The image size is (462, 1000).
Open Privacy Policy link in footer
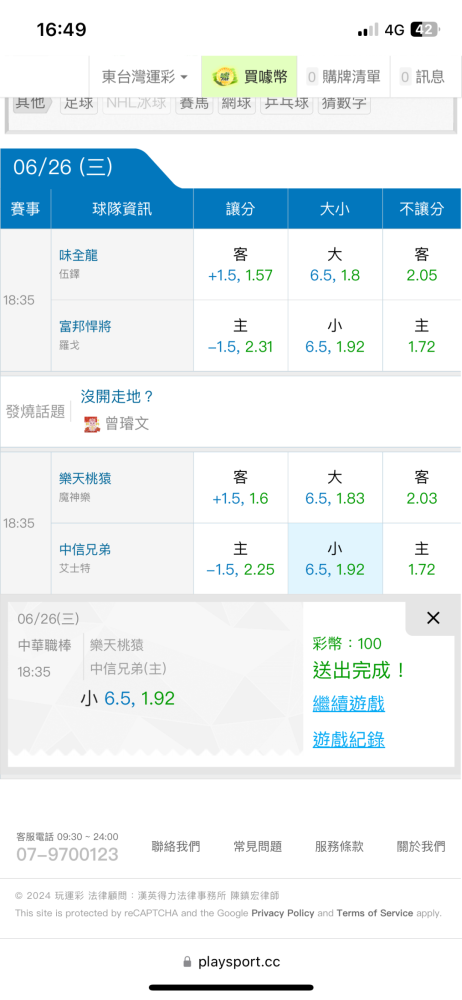[283, 913]
